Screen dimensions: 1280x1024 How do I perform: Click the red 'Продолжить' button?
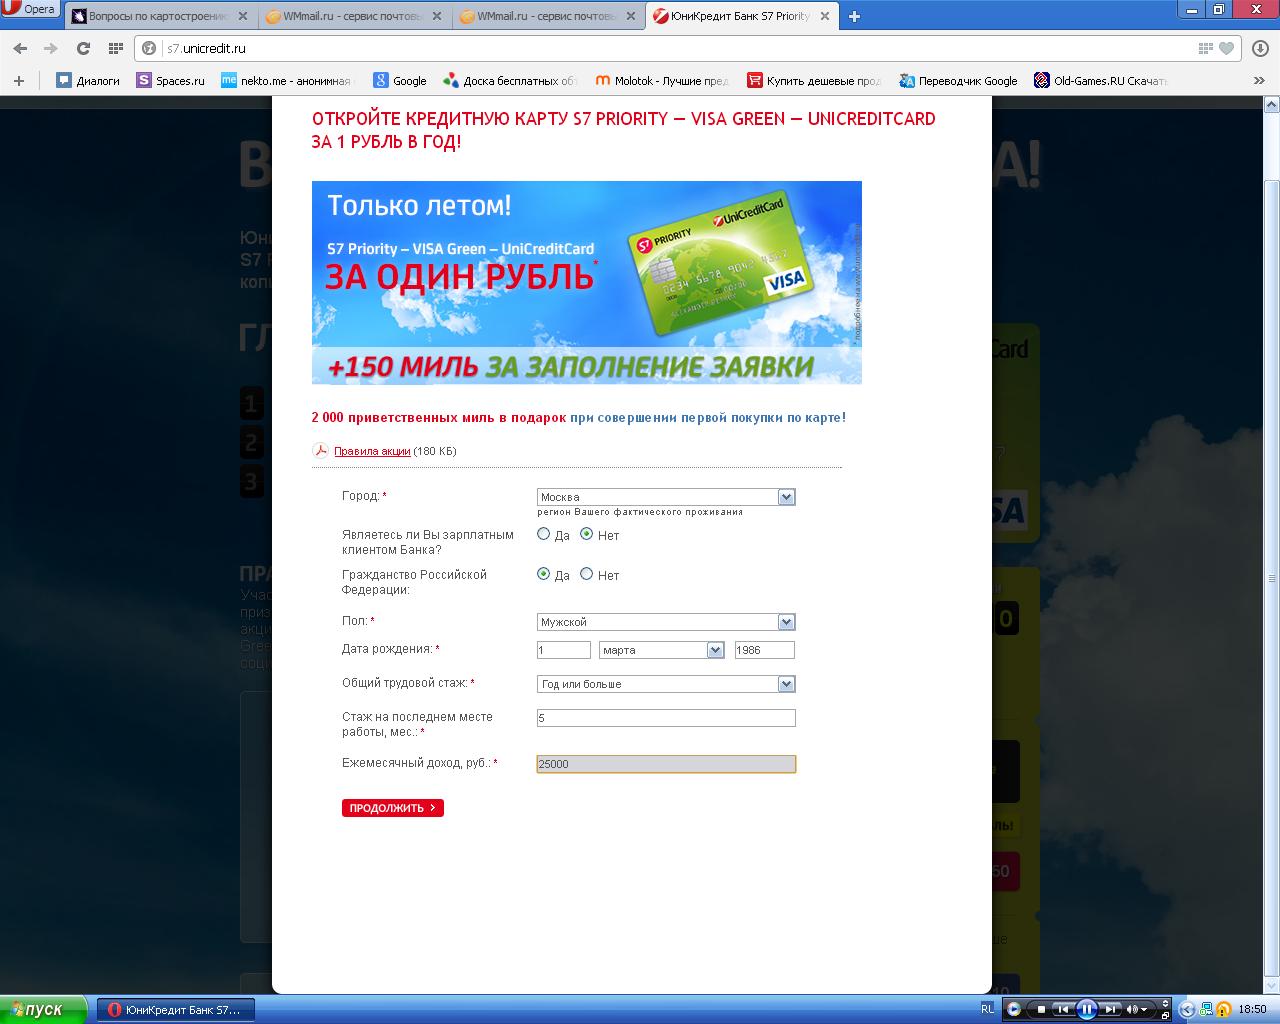393,808
